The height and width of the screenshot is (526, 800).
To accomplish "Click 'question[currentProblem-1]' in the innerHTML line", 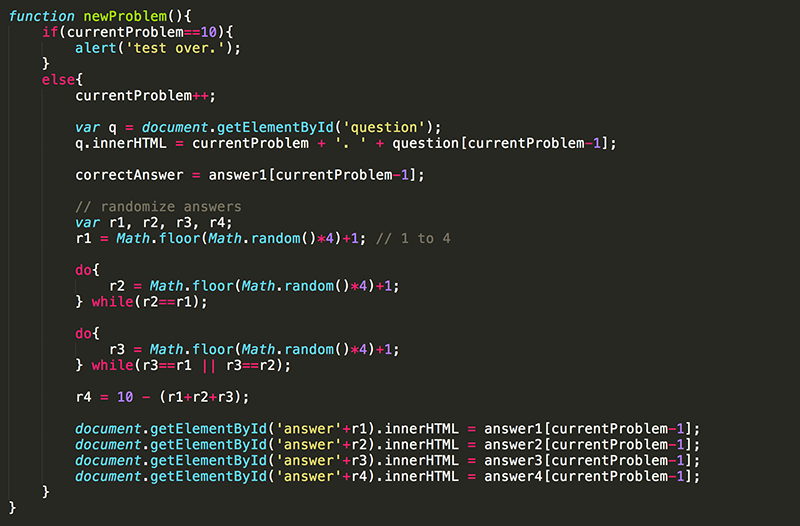I will [x=500, y=143].
